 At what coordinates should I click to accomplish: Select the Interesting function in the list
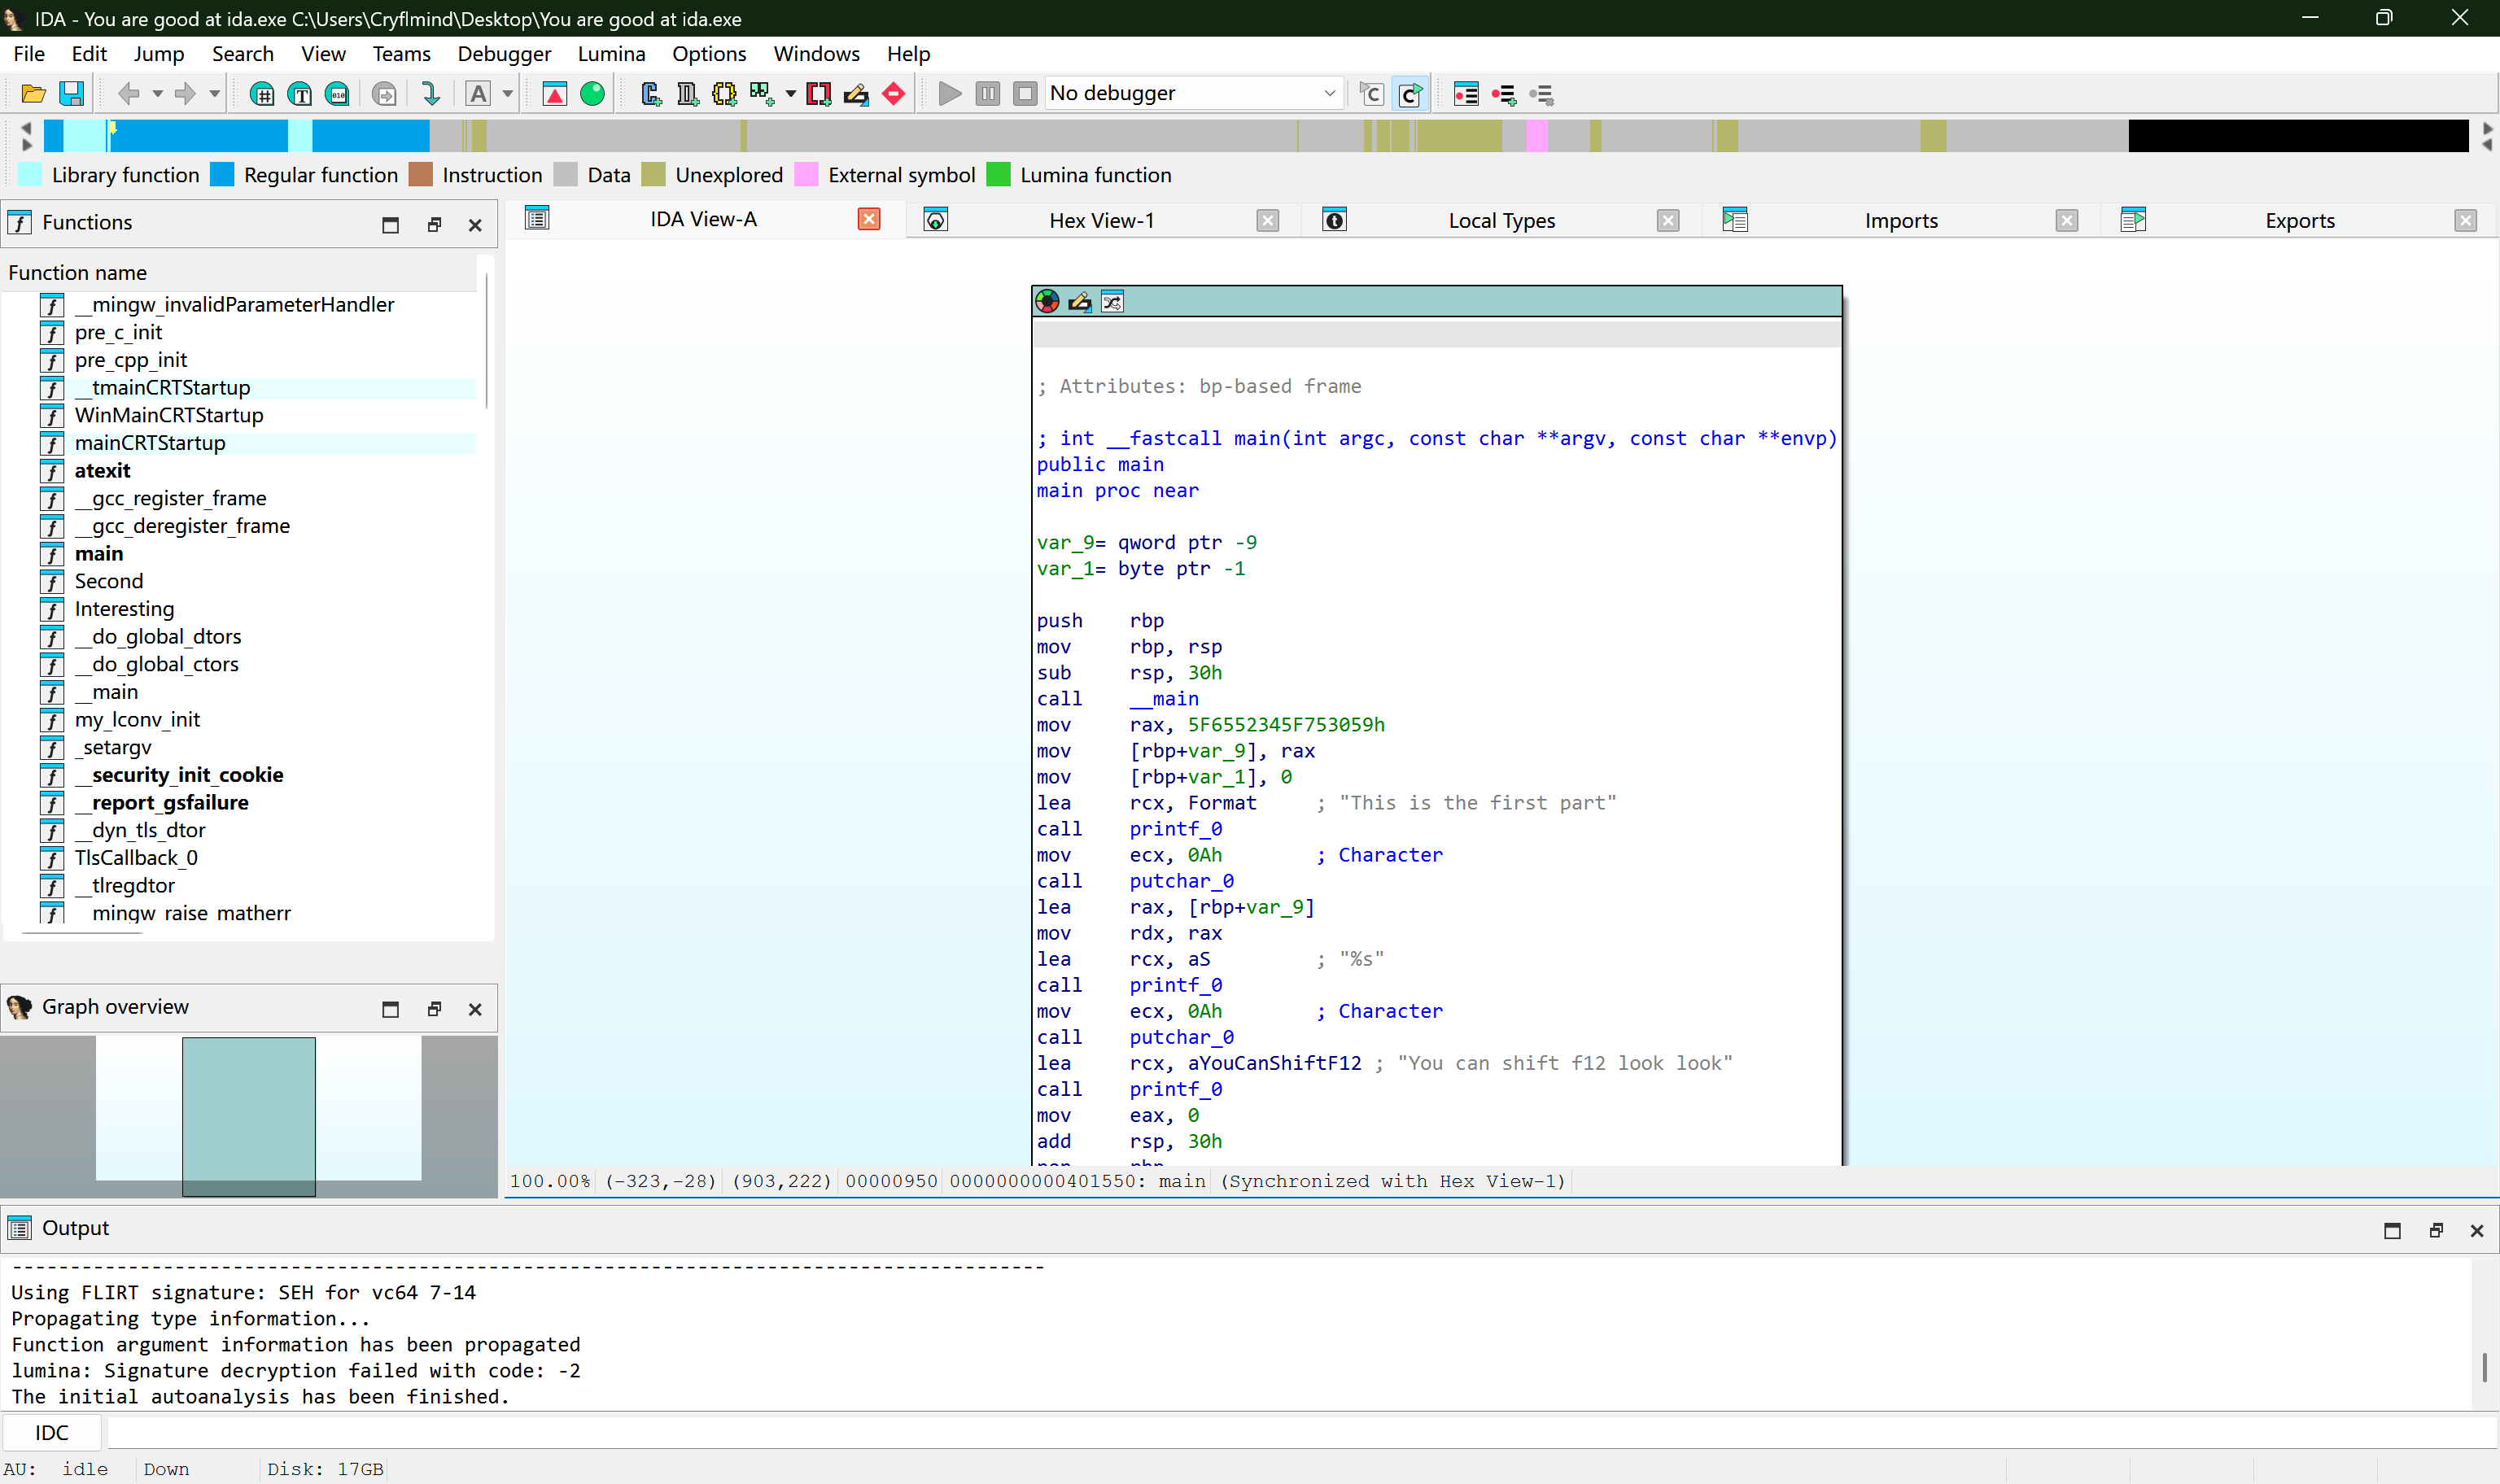pyautogui.click(x=124, y=609)
